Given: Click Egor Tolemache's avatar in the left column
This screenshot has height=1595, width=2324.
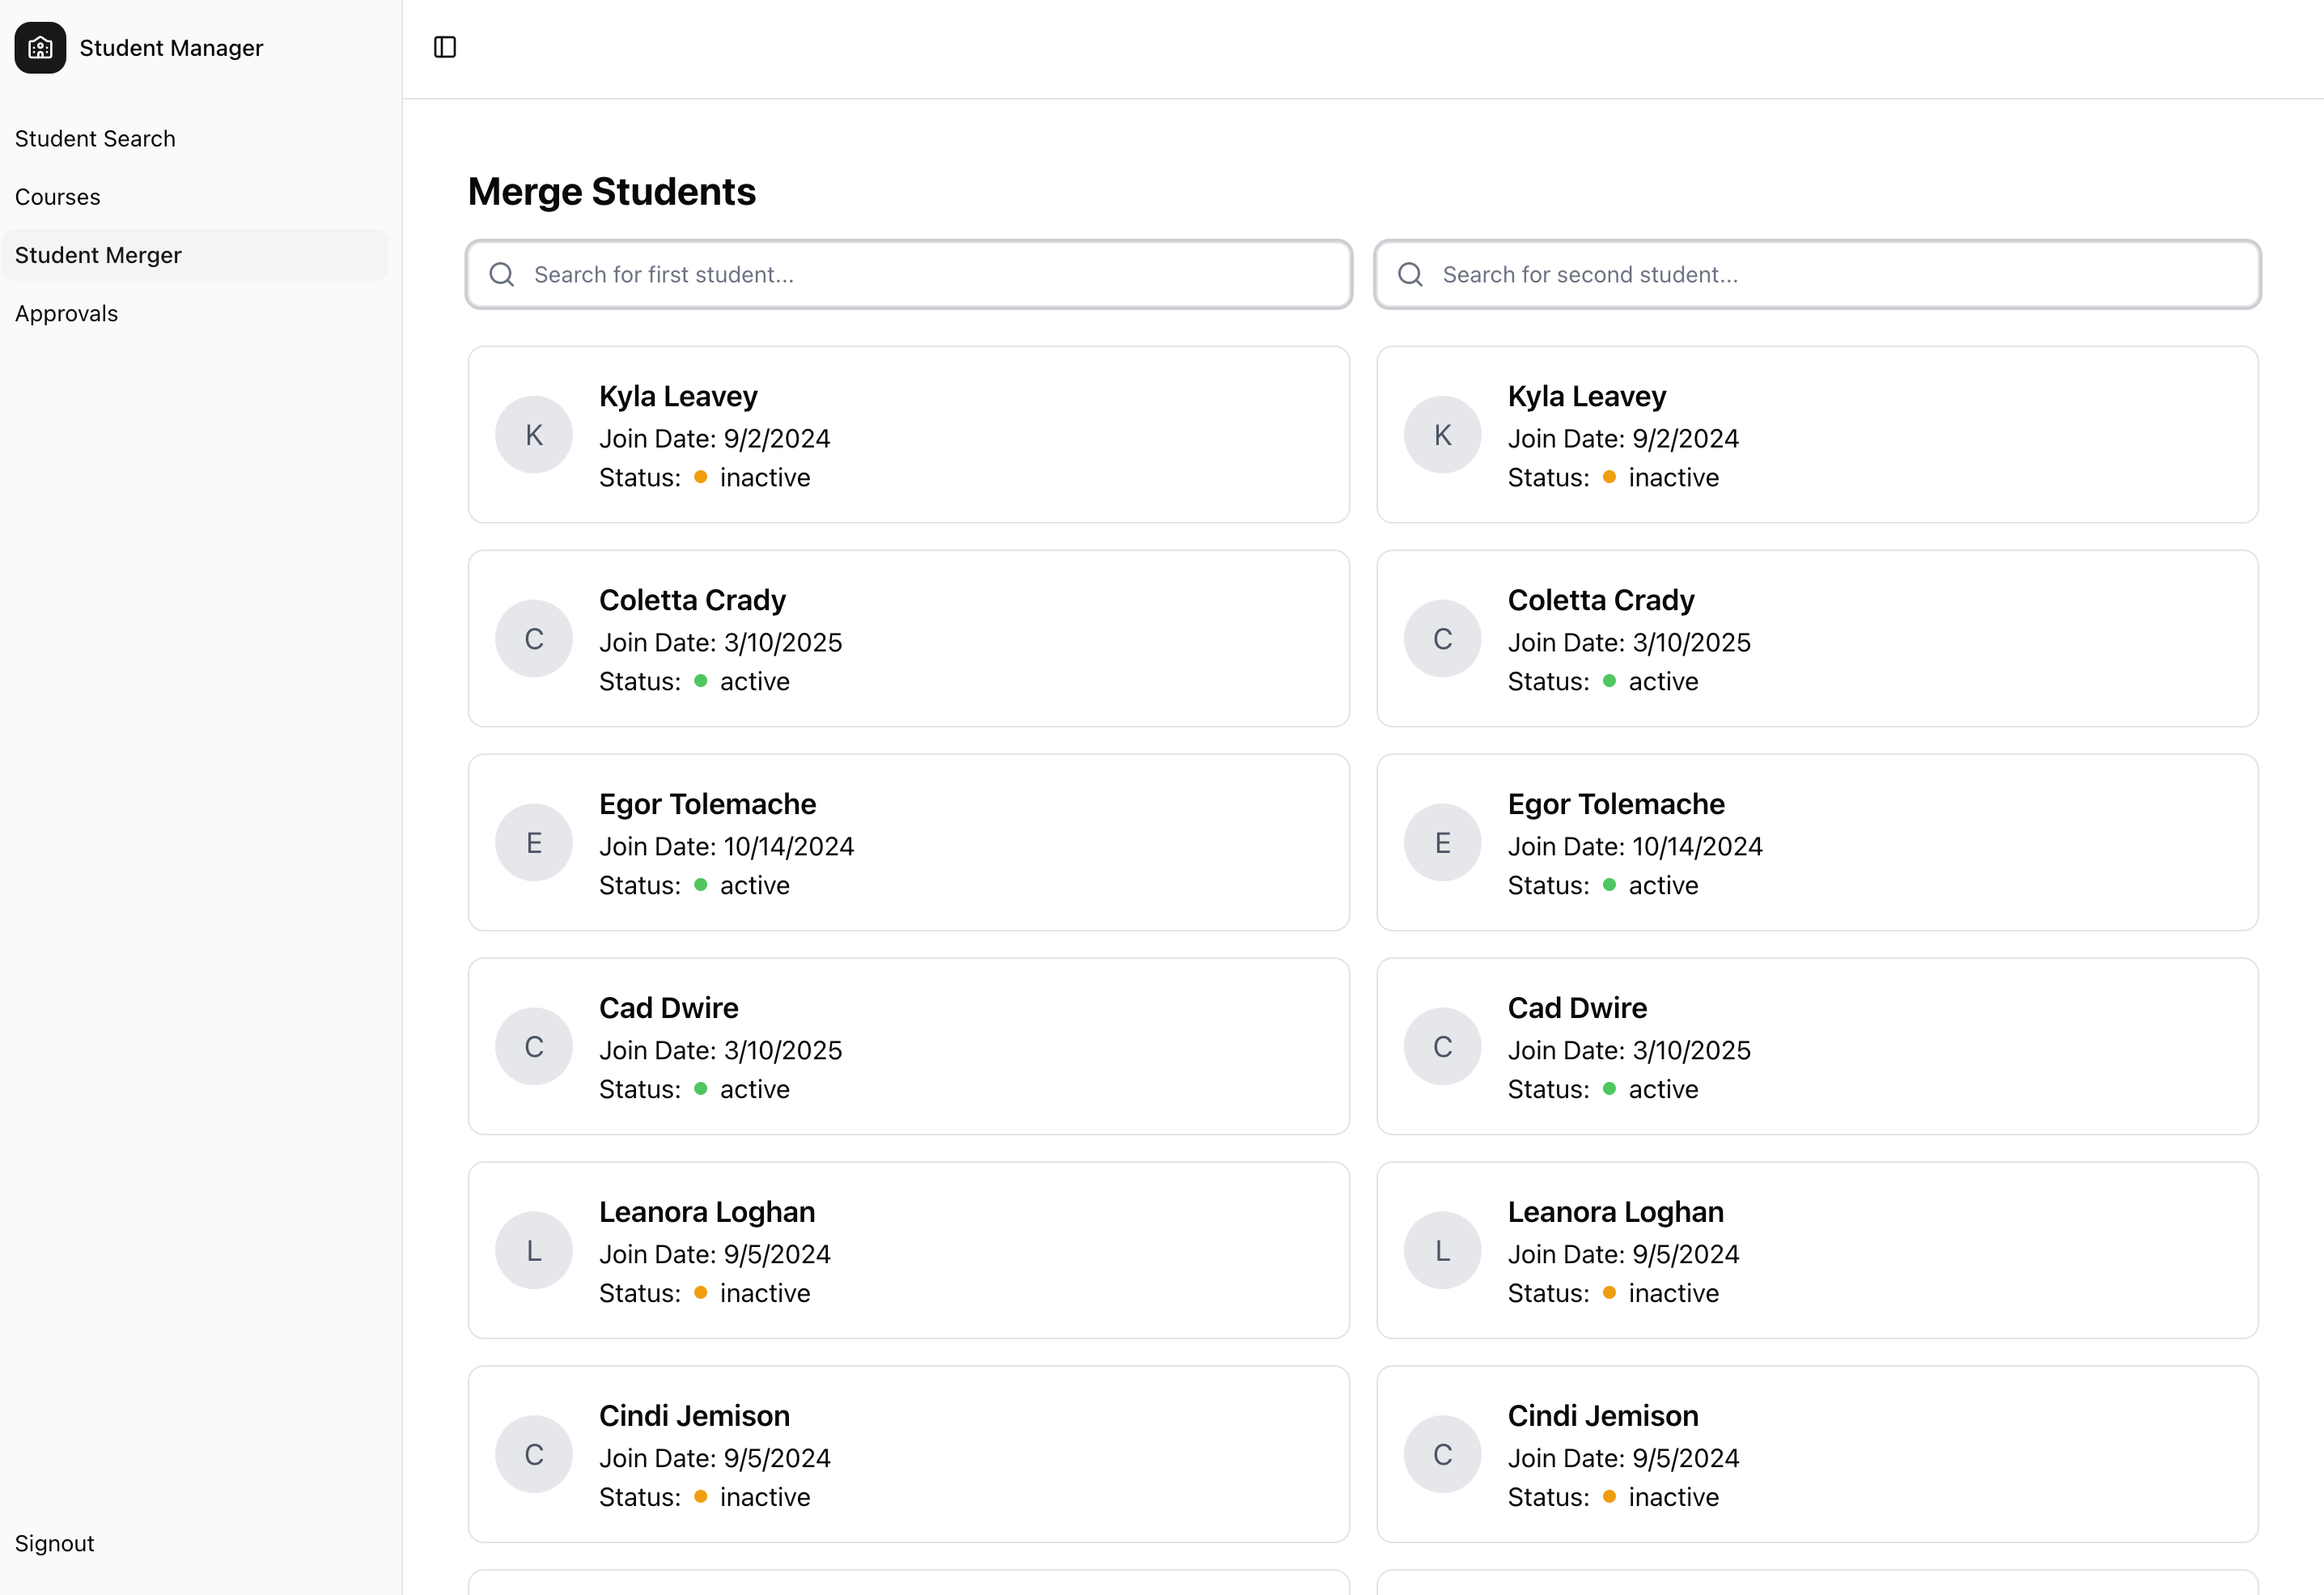Looking at the screenshot, I should tap(533, 842).
